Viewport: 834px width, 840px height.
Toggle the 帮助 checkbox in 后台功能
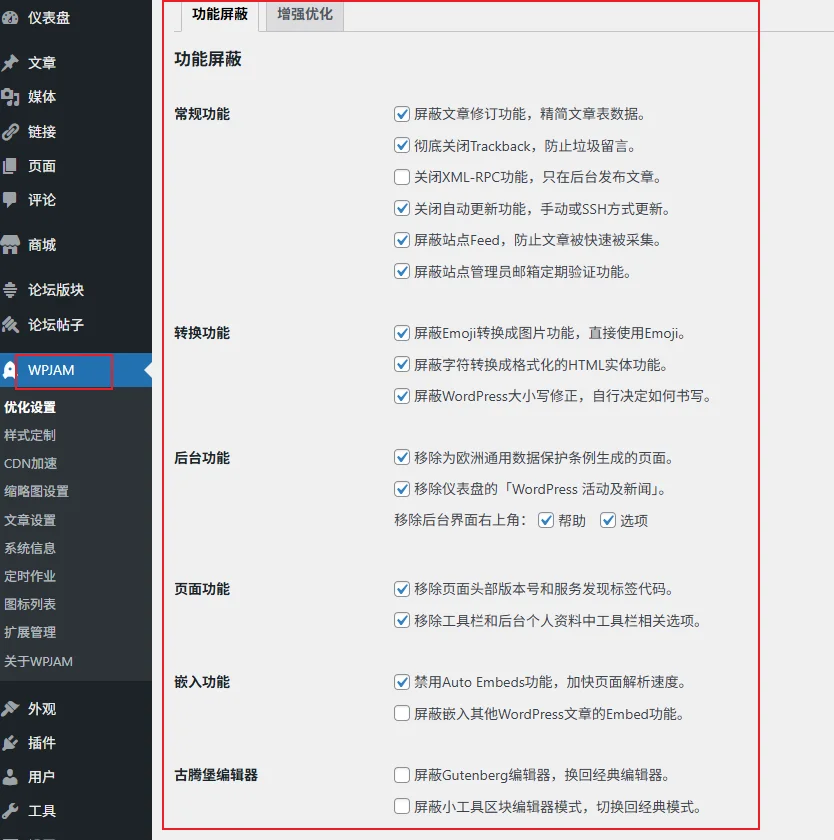coord(546,521)
